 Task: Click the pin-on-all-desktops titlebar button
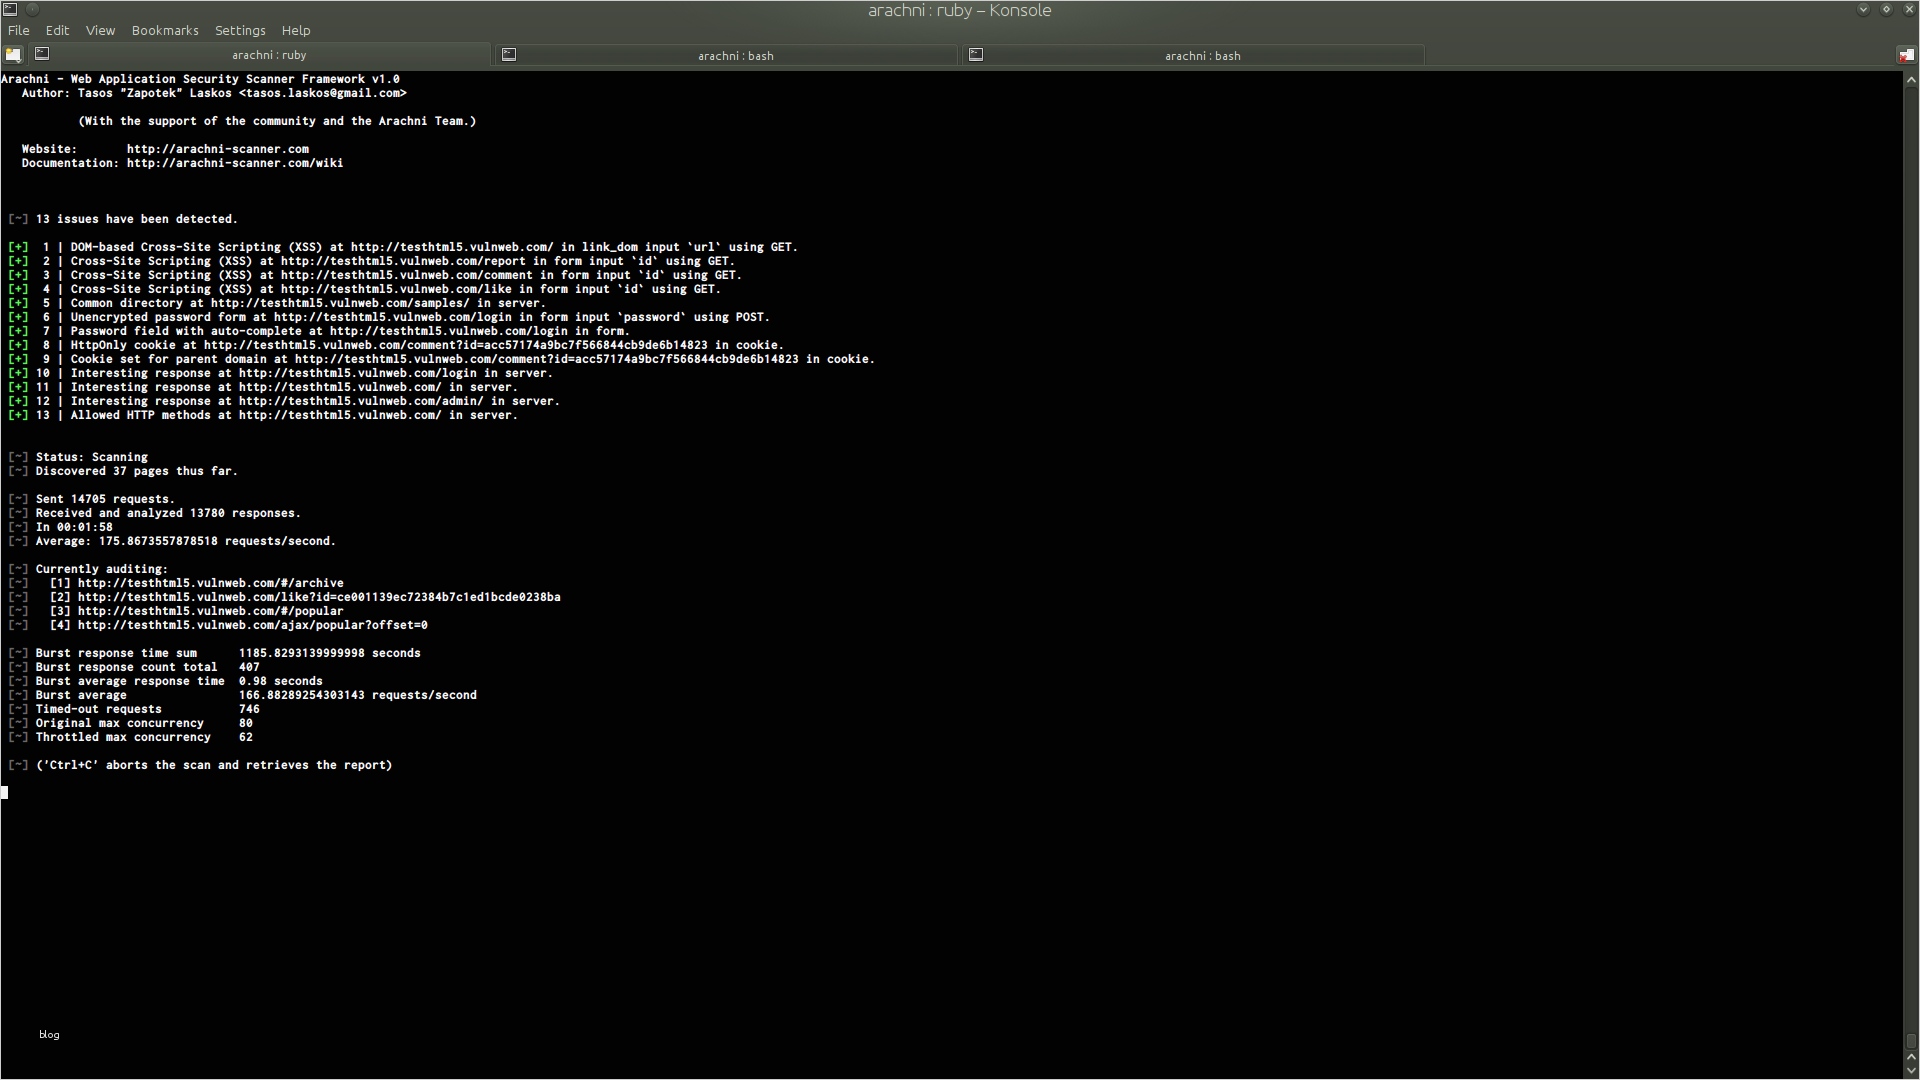click(32, 9)
